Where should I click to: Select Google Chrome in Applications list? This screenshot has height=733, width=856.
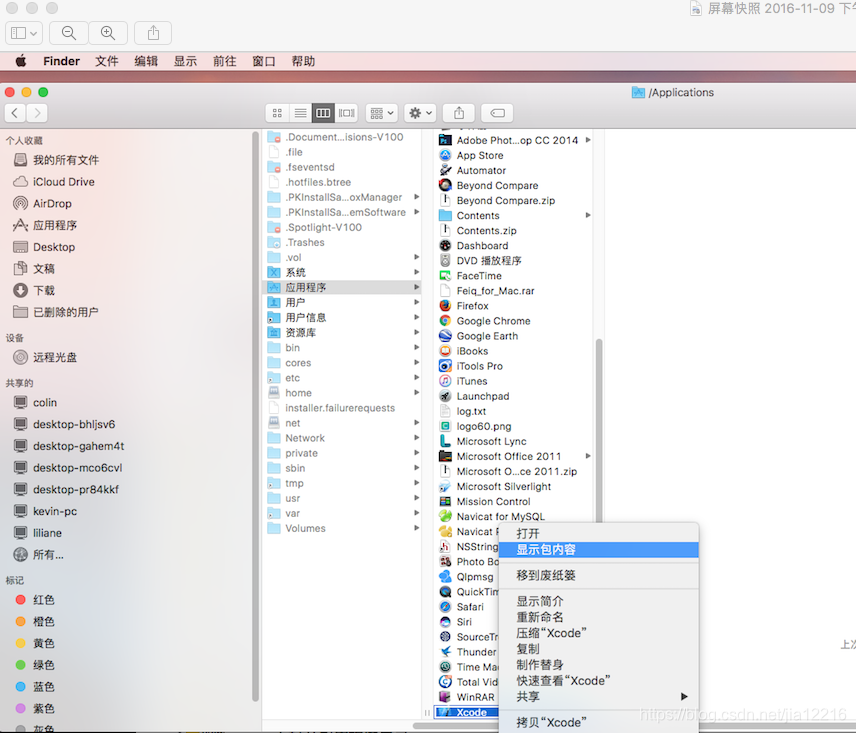coord(494,321)
